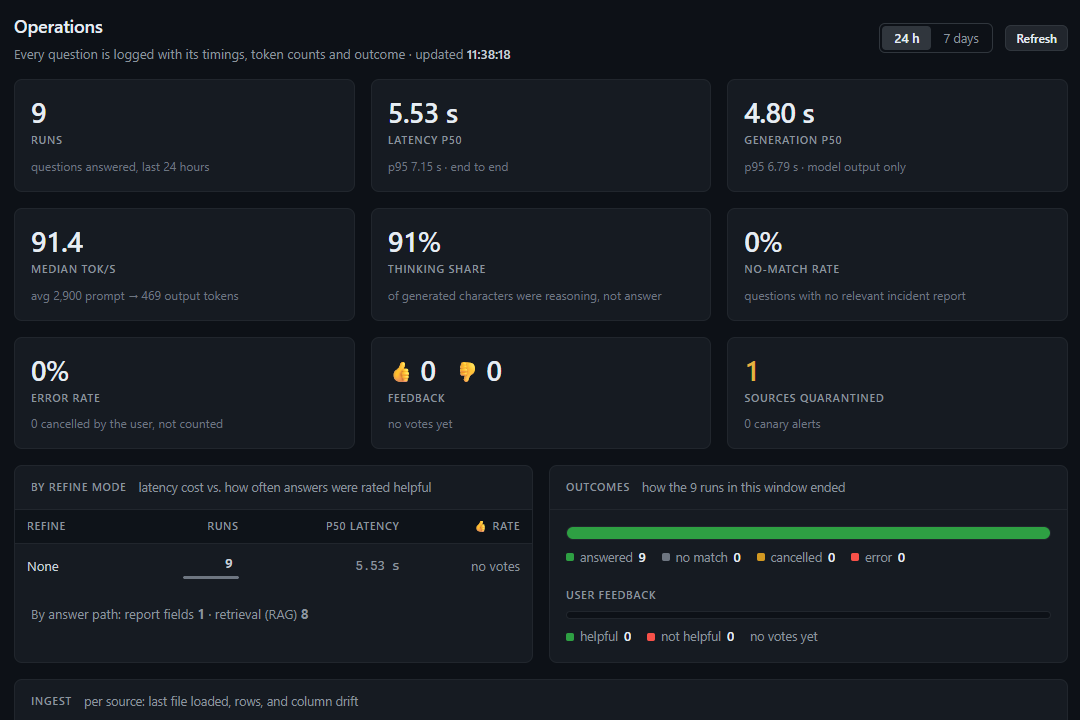The width and height of the screenshot is (1080, 720).
Task: Click the 0% error rate value
Action: click(50, 371)
